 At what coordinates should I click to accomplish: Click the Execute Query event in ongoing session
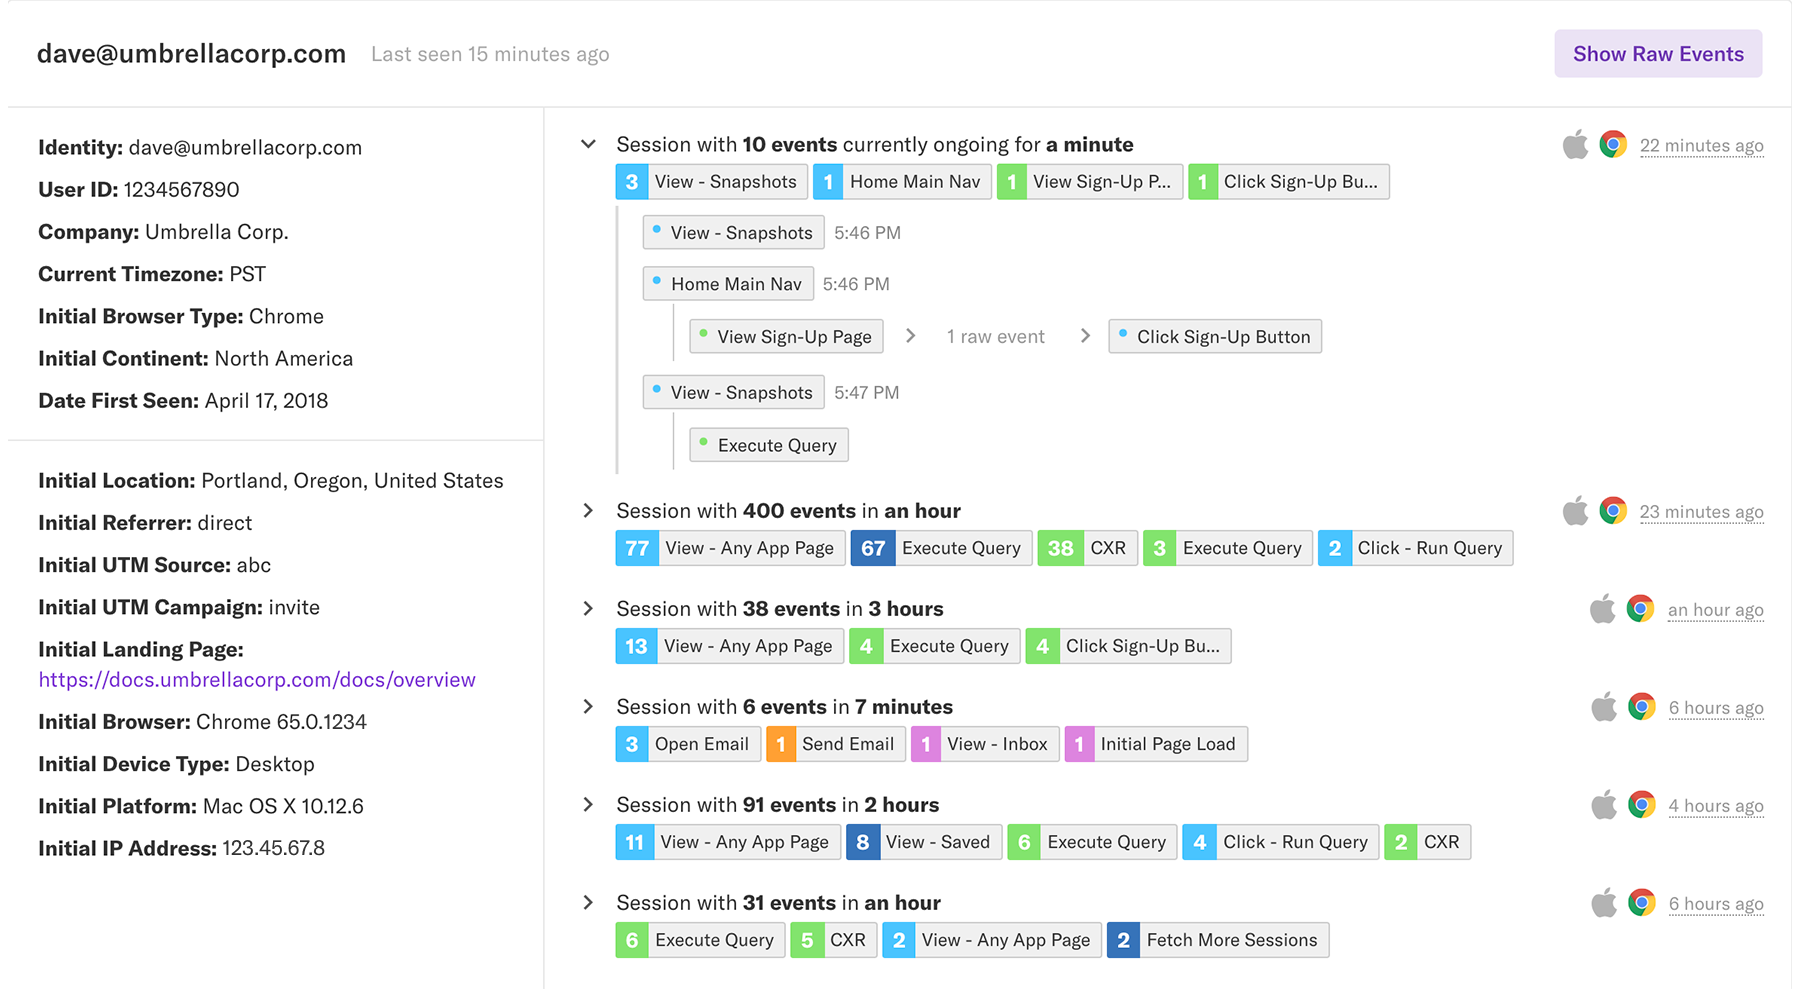[768, 444]
